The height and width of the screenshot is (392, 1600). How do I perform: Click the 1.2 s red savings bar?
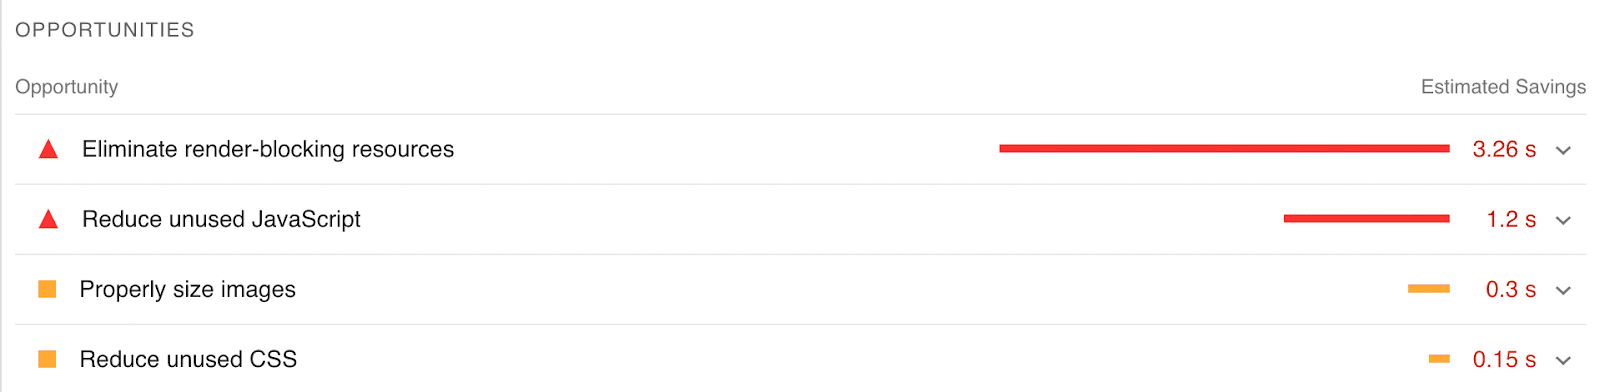tap(1366, 219)
